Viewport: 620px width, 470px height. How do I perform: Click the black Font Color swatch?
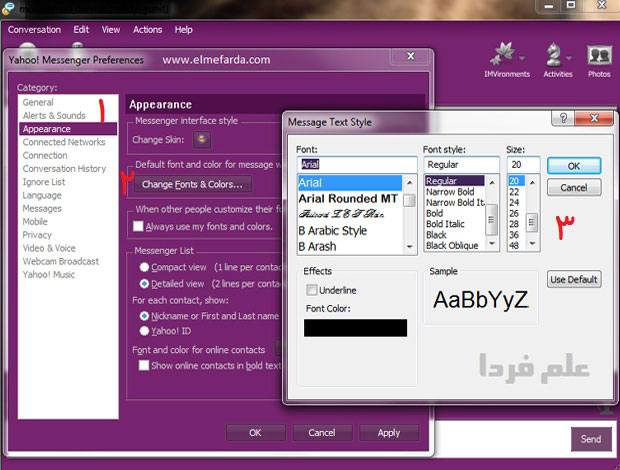coord(355,328)
